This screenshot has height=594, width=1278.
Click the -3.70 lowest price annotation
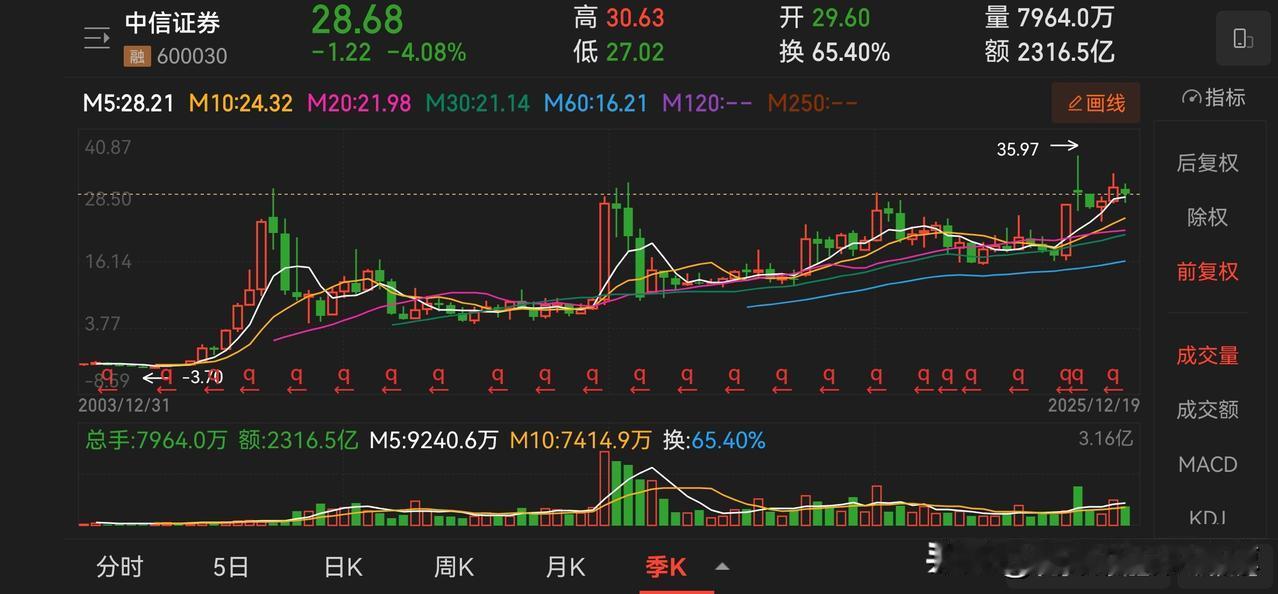click(x=201, y=377)
